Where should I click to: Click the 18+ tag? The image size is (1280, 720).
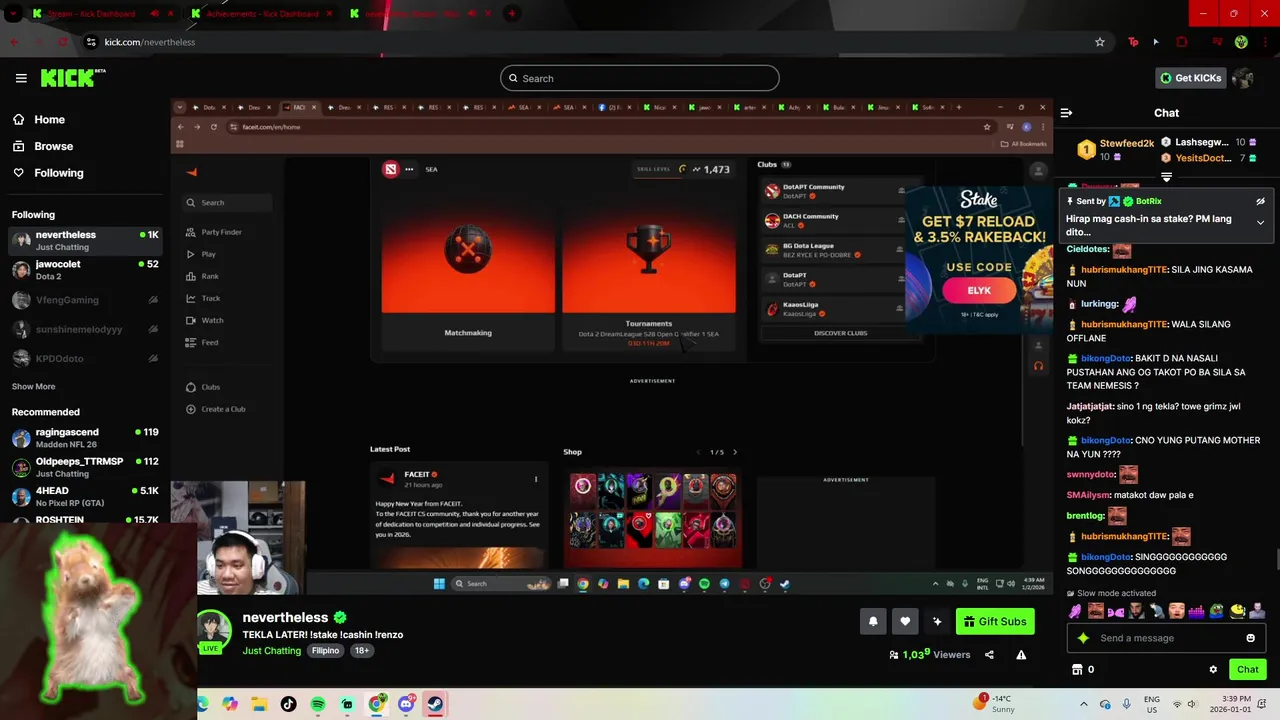362,650
